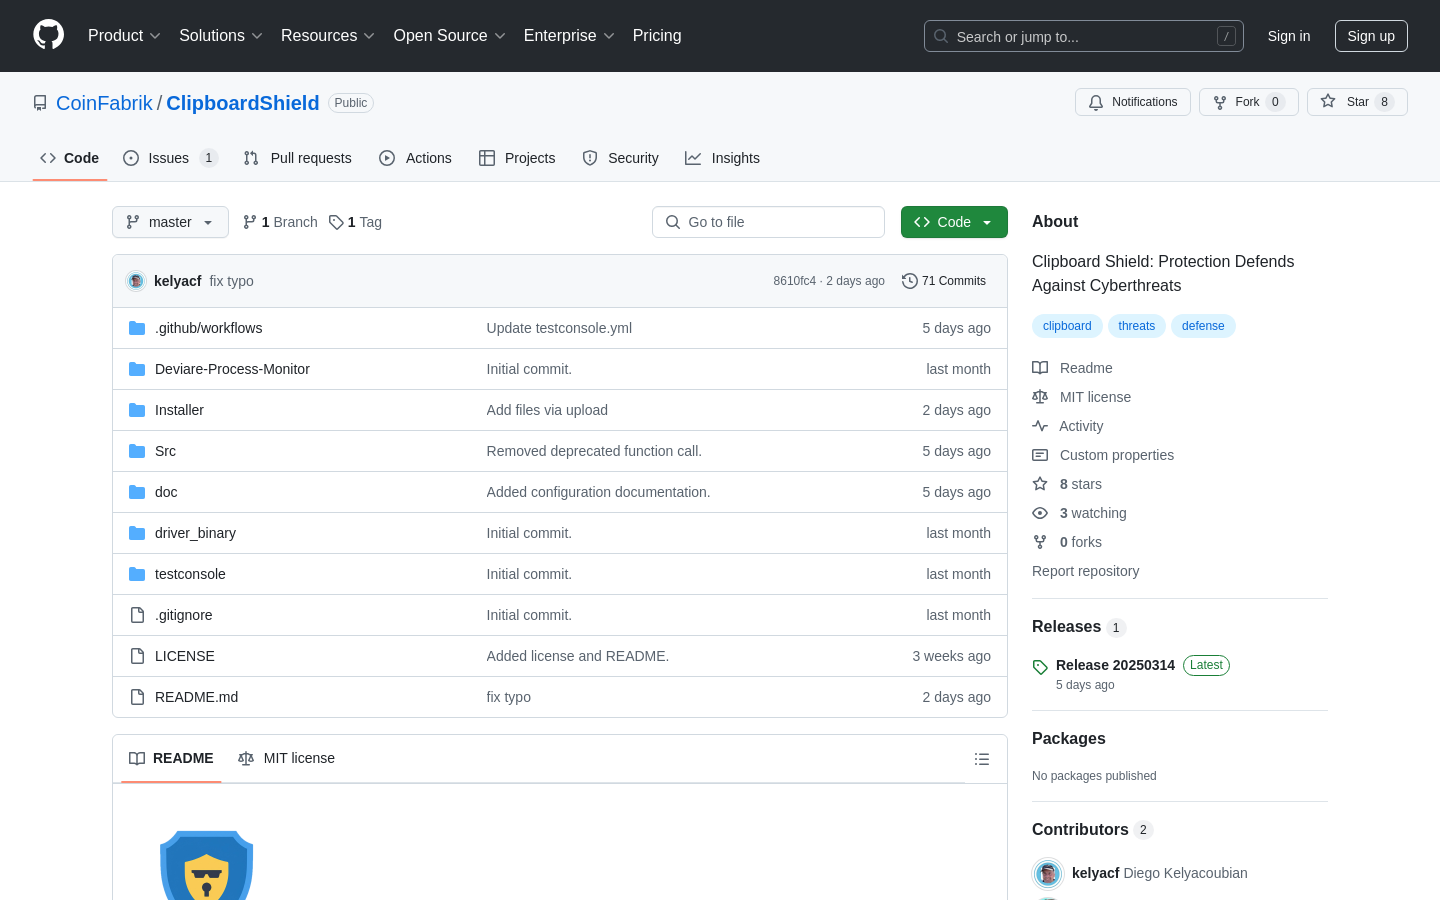Click the threats topic tag

[1137, 326]
